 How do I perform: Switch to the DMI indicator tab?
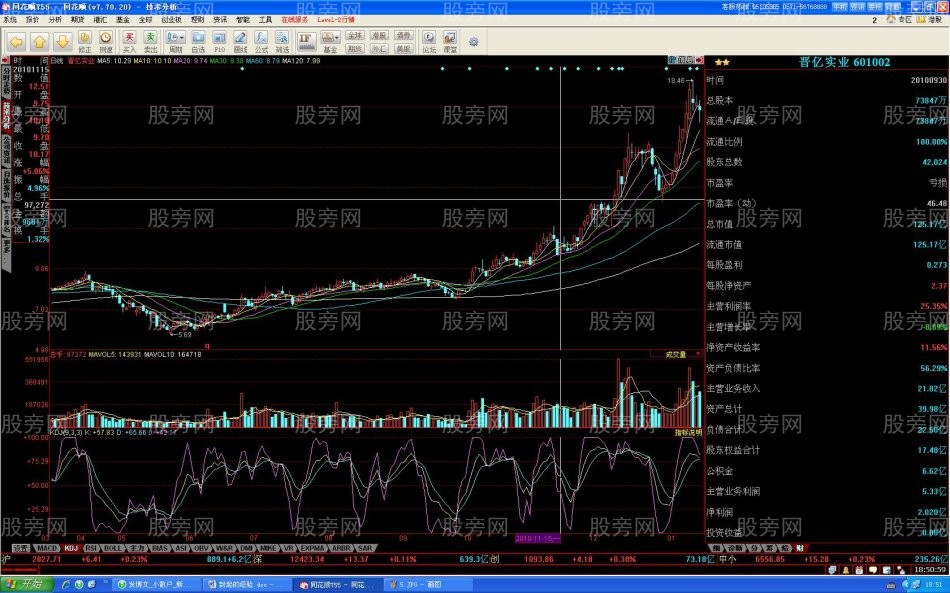tap(246, 548)
